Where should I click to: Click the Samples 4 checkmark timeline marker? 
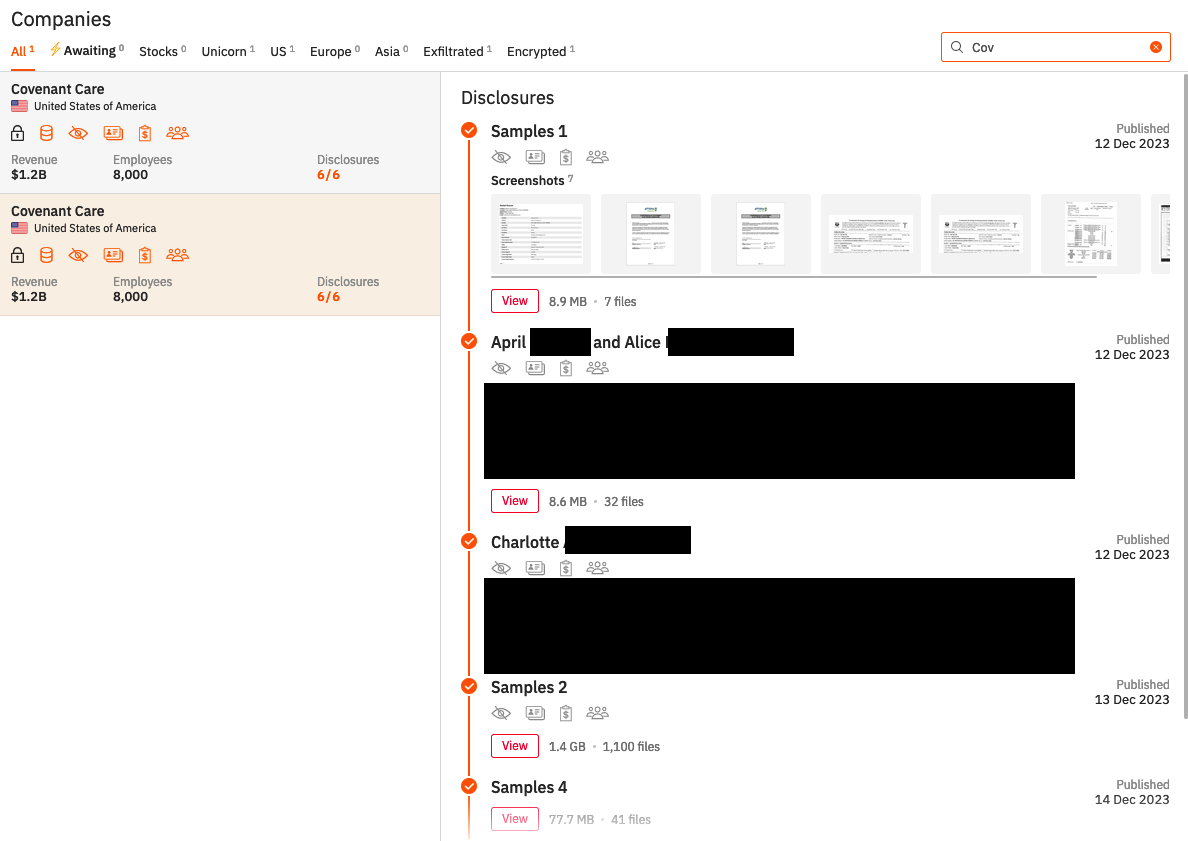point(469,786)
